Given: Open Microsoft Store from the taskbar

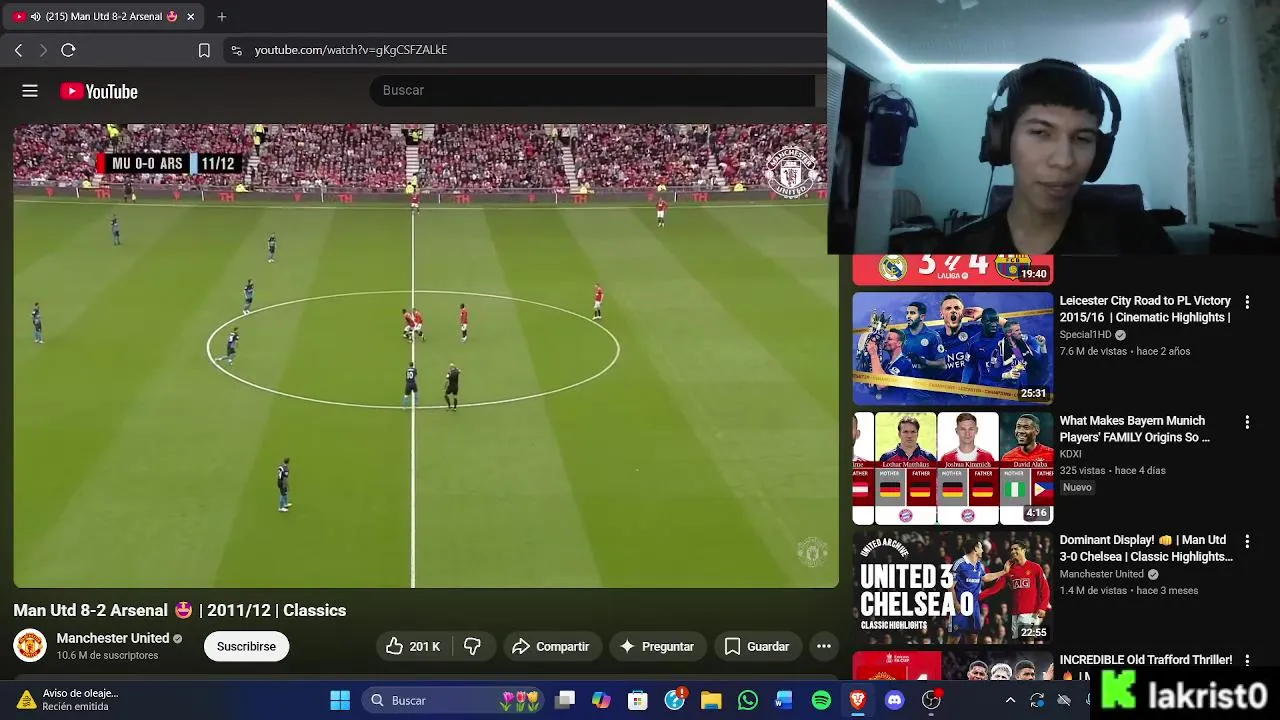Looking at the screenshot, I should [x=638, y=700].
